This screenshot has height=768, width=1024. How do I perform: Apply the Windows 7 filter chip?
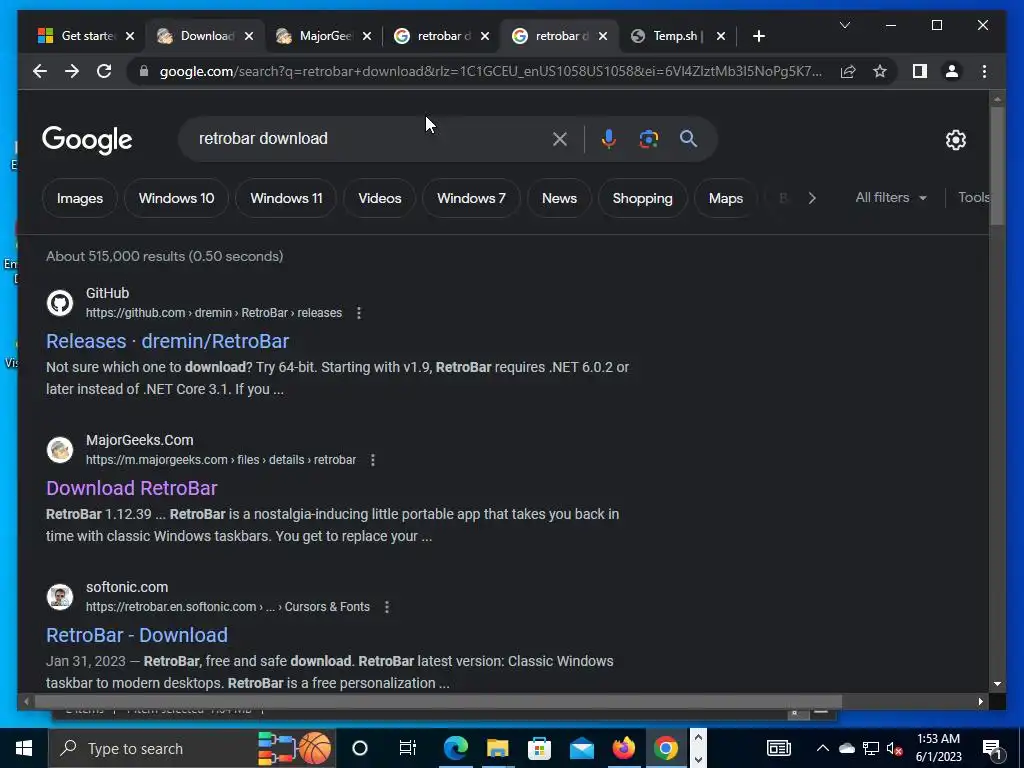click(x=471, y=198)
